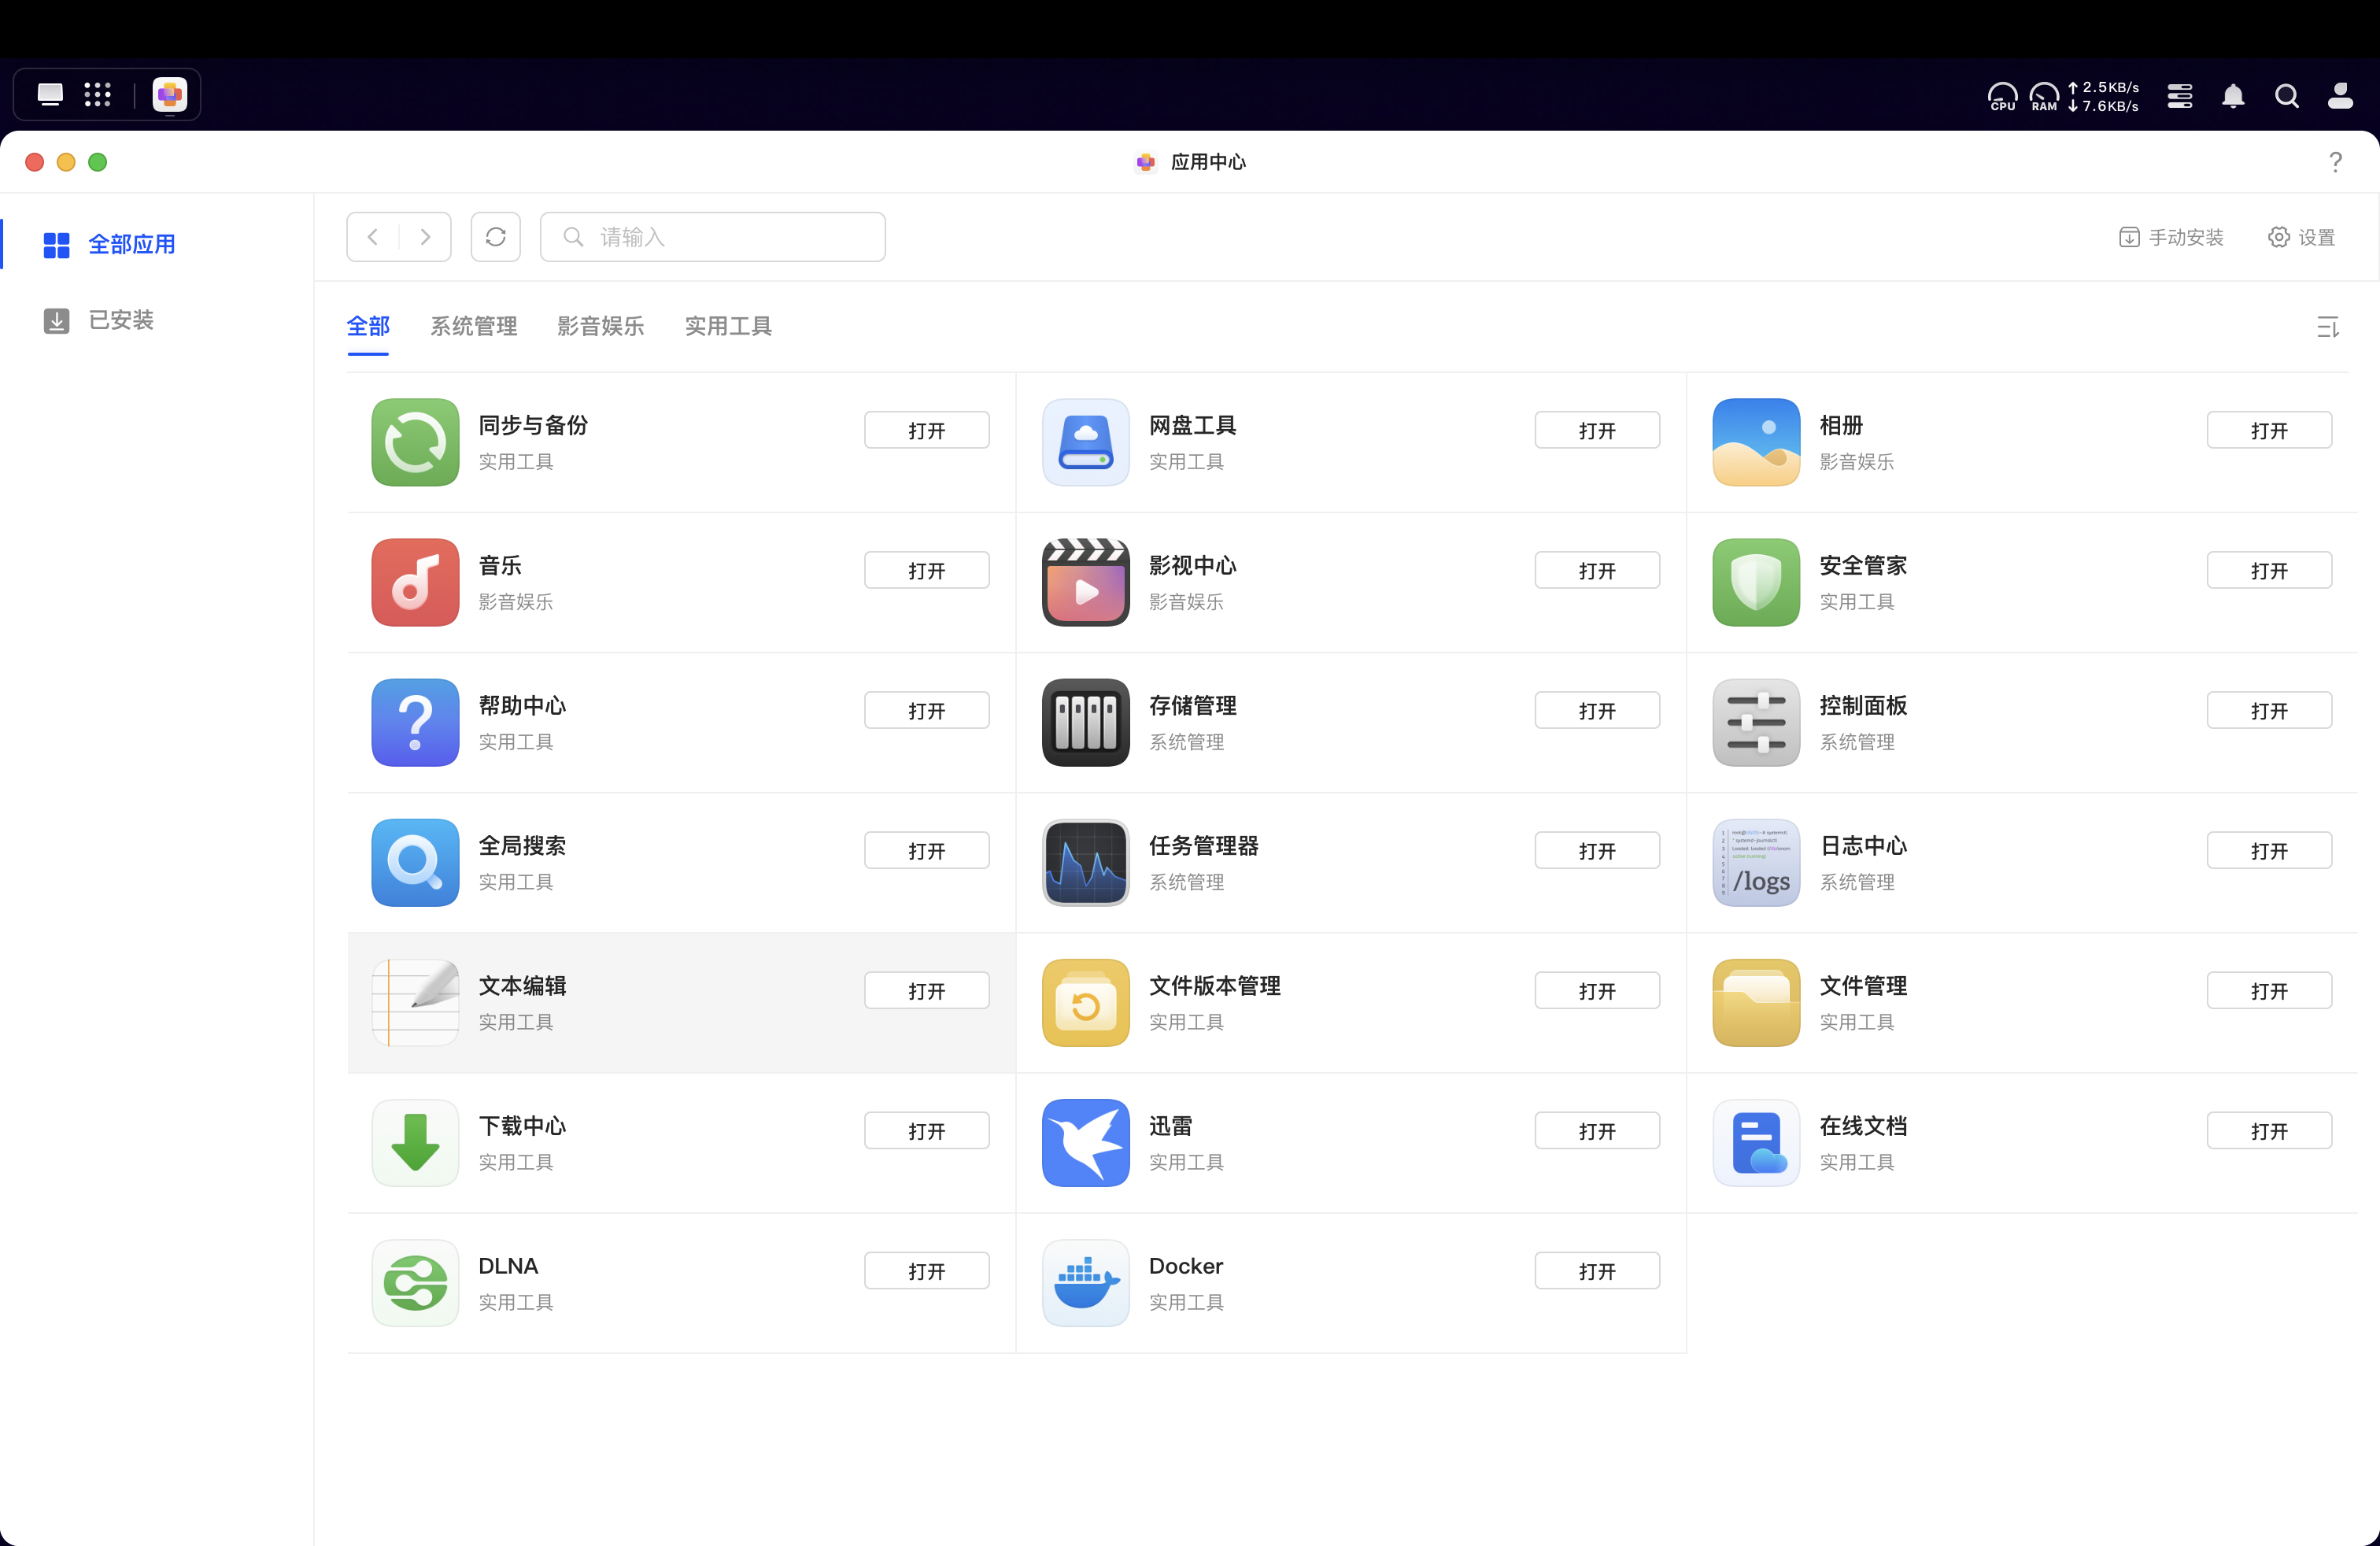The width and height of the screenshot is (2380, 1546).
Task: Click the Docker whale app icon
Action: click(1085, 1283)
